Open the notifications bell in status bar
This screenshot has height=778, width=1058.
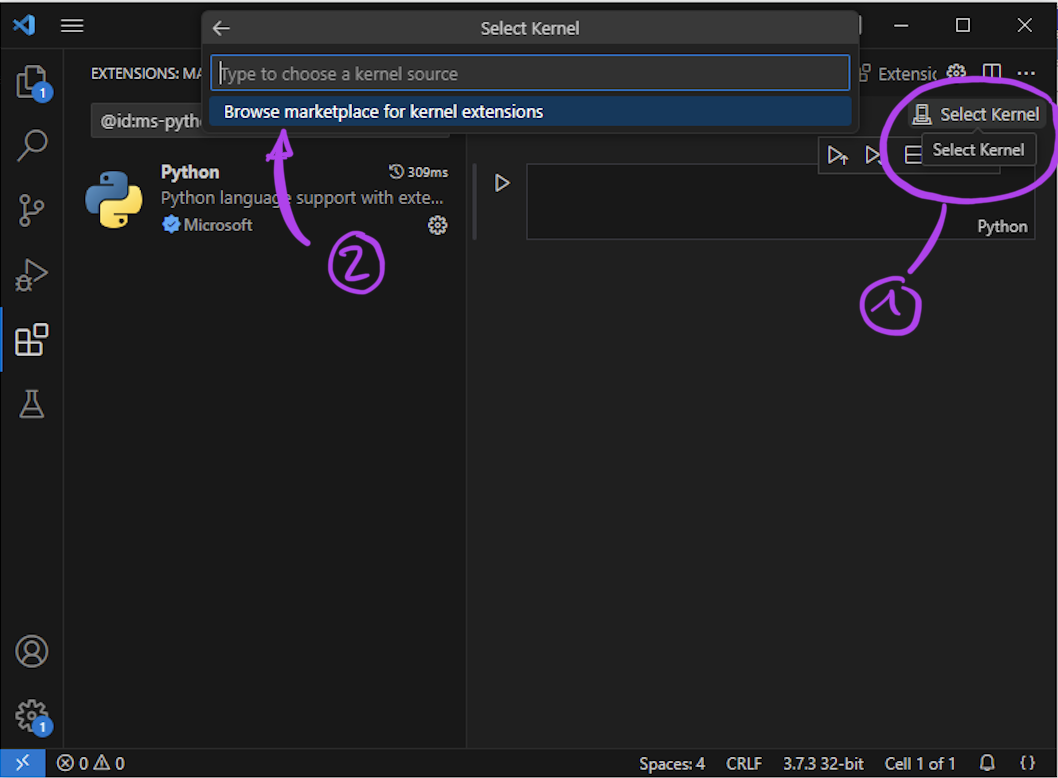click(x=987, y=764)
